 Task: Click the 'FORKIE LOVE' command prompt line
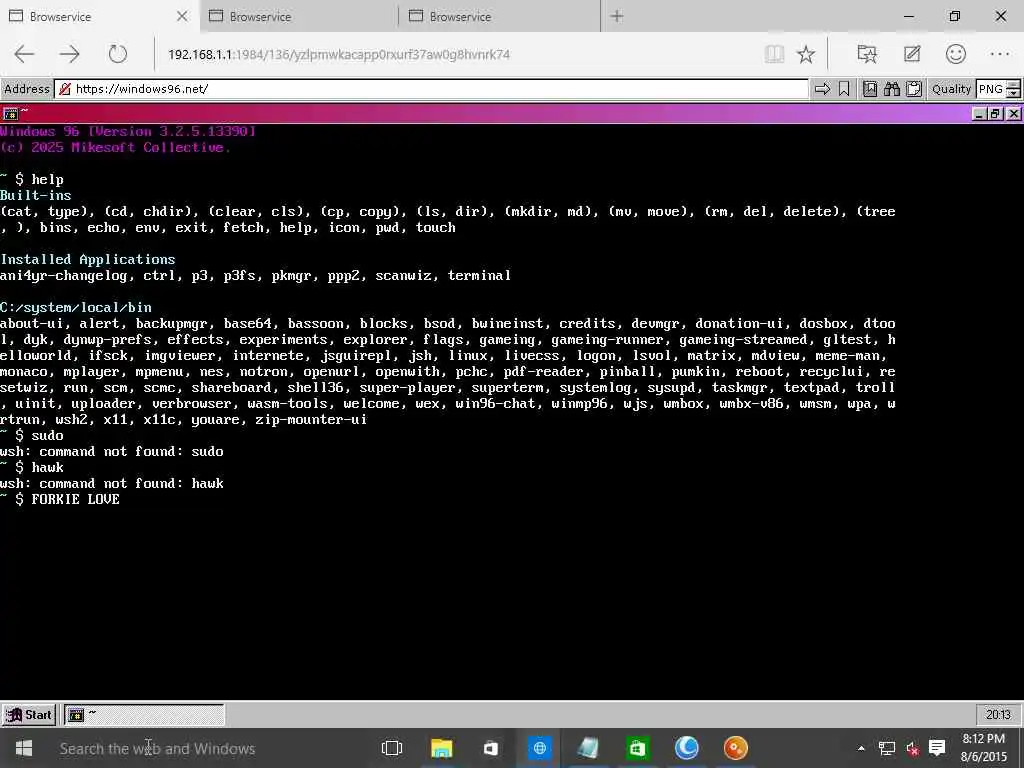[x=60, y=499]
